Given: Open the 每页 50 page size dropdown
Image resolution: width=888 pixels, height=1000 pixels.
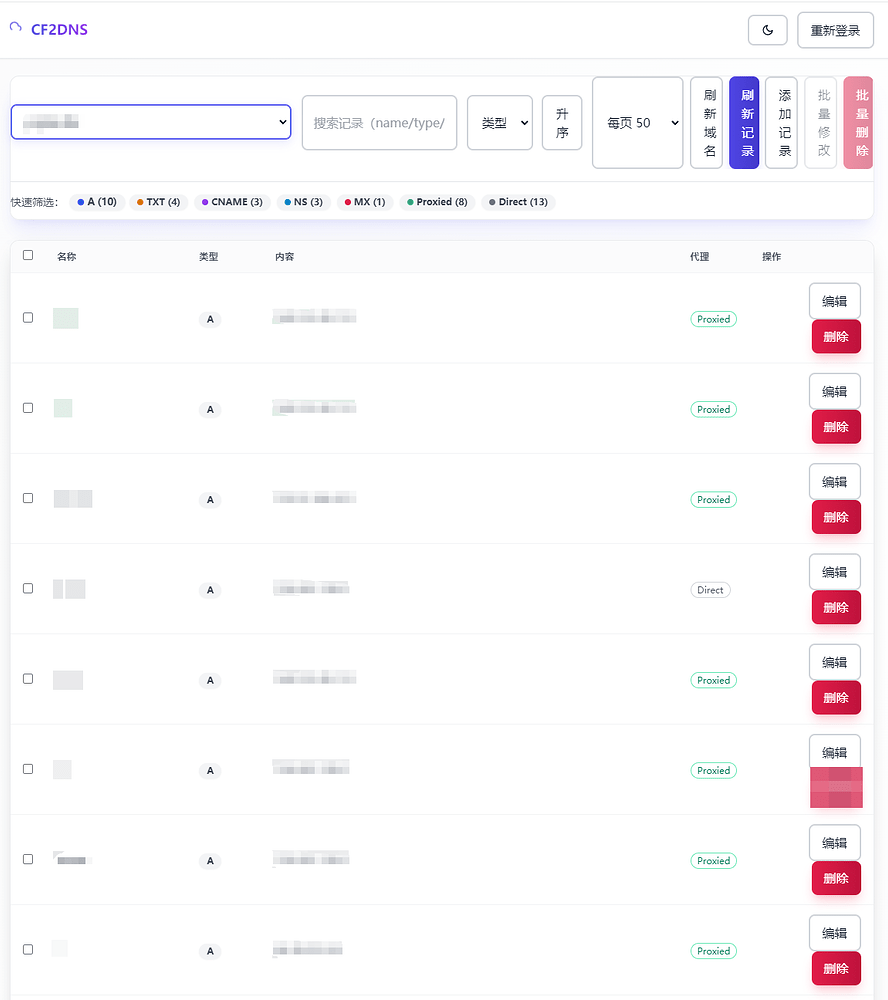Looking at the screenshot, I should [x=637, y=122].
